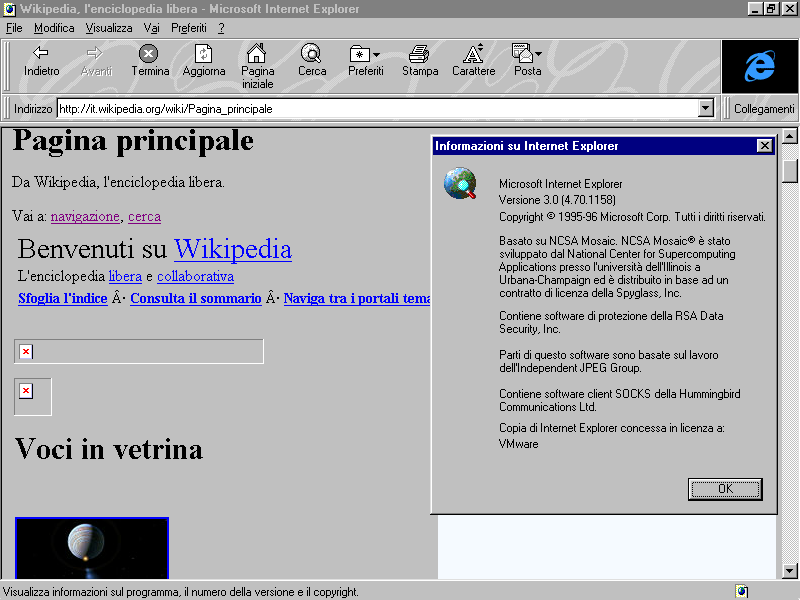
Task: Open web search with Cerca button
Action: 311,61
